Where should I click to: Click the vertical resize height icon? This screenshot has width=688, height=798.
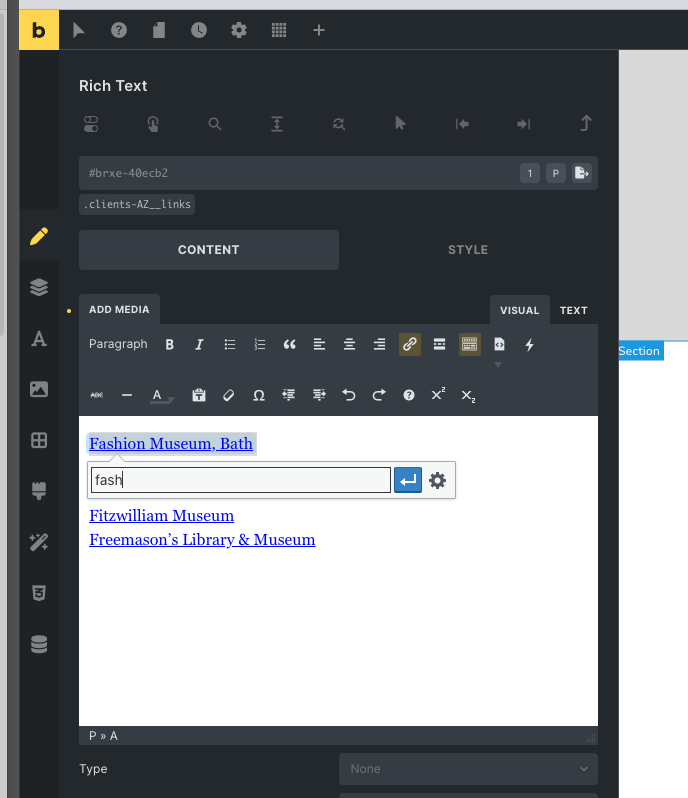pyautogui.click(x=277, y=124)
